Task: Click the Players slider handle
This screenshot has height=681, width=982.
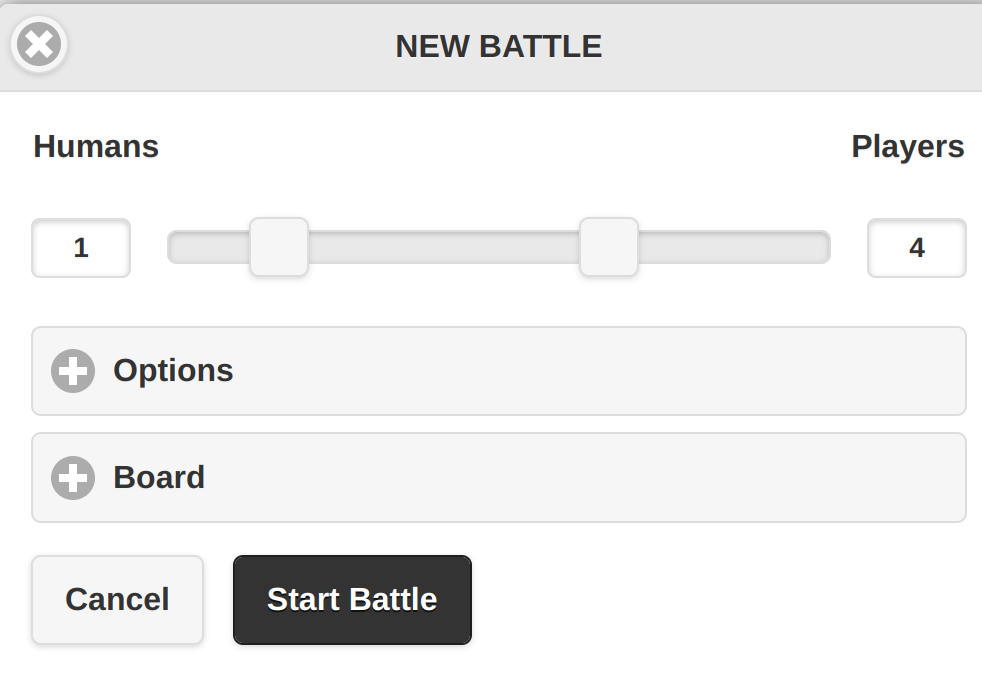Action: coord(609,247)
